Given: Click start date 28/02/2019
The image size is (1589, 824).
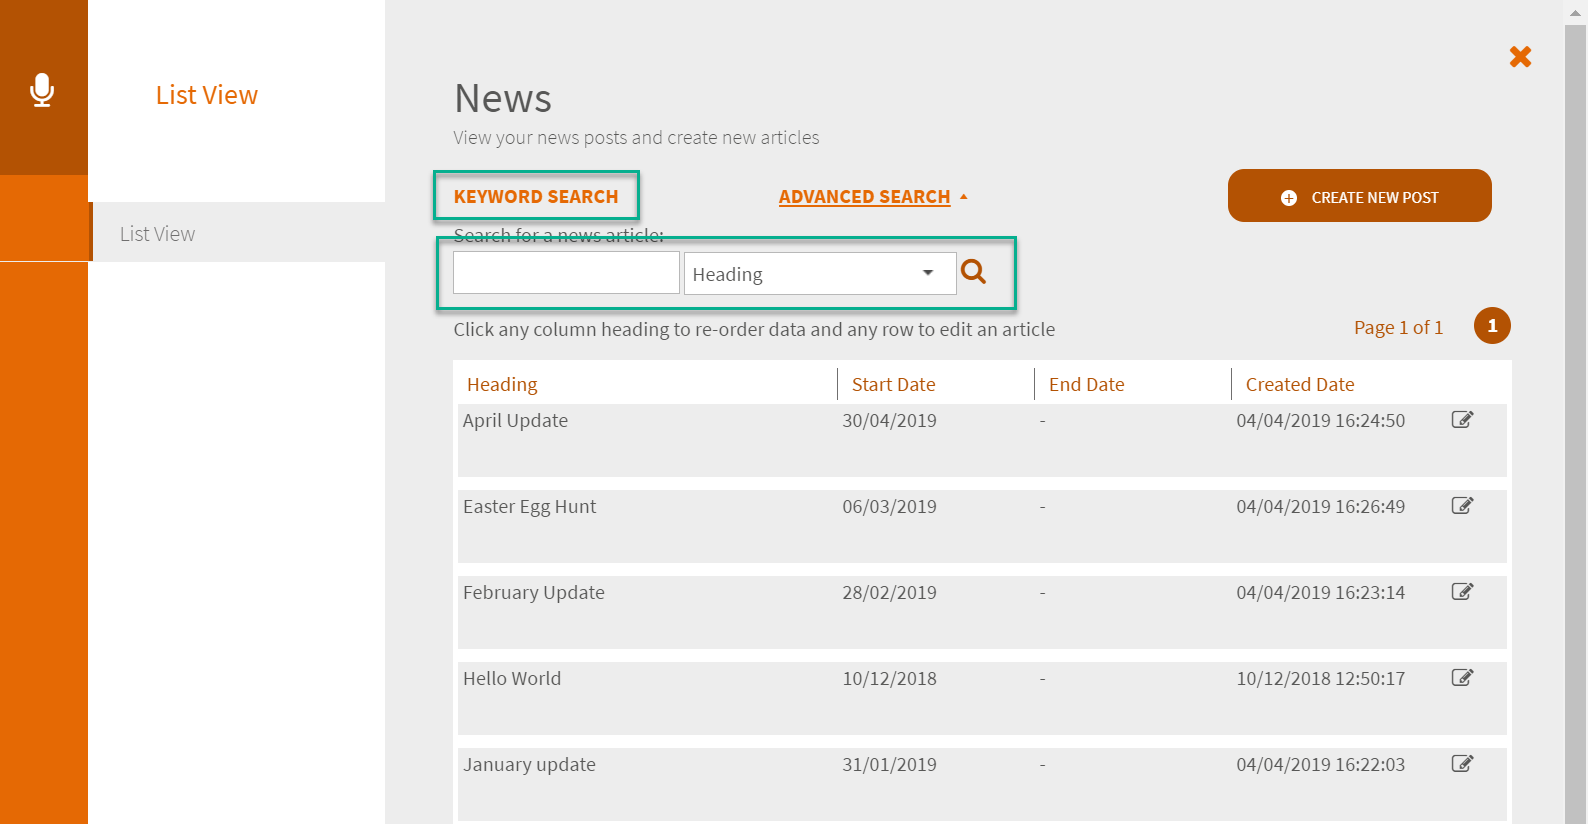Looking at the screenshot, I should (x=889, y=592).
